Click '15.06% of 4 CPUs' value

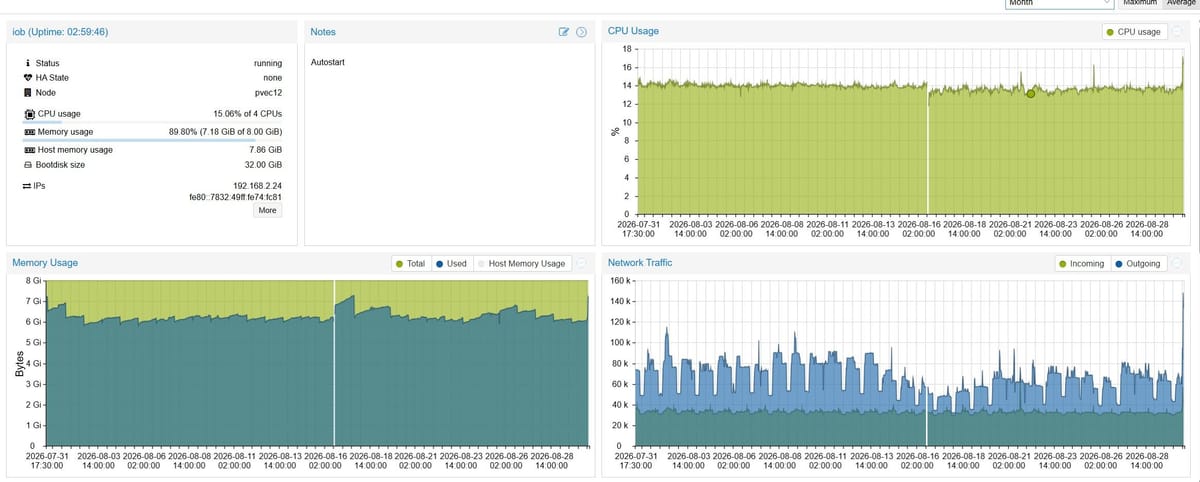coord(248,114)
